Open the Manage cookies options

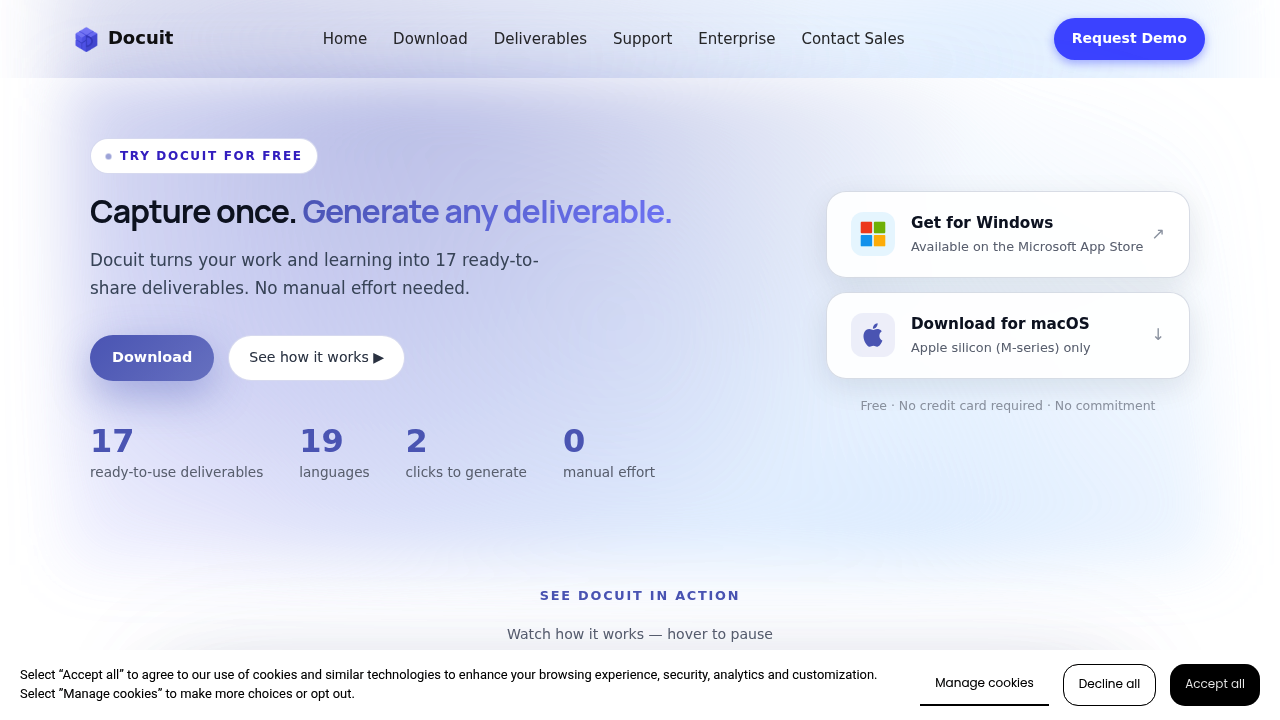pyautogui.click(x=984, y=684)
